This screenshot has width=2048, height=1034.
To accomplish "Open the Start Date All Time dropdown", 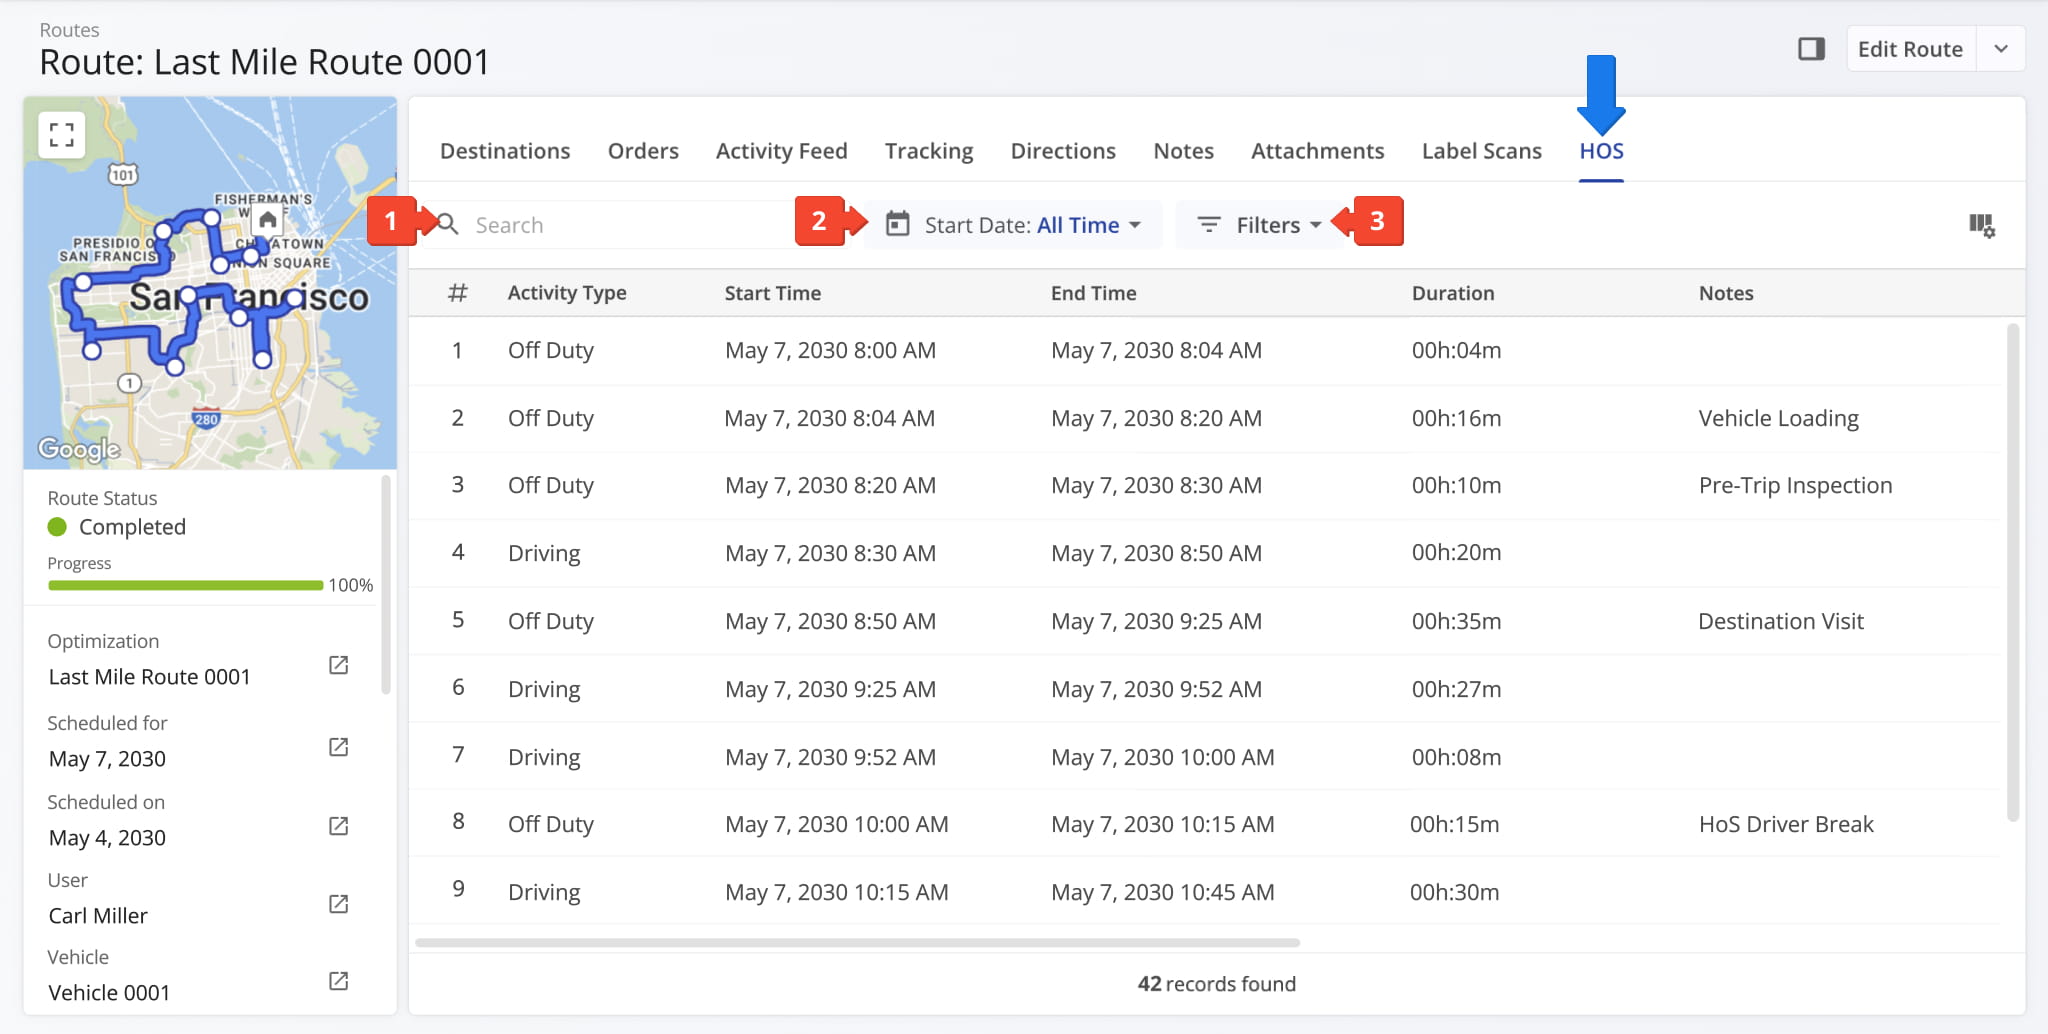I will tap(1014, 225).
